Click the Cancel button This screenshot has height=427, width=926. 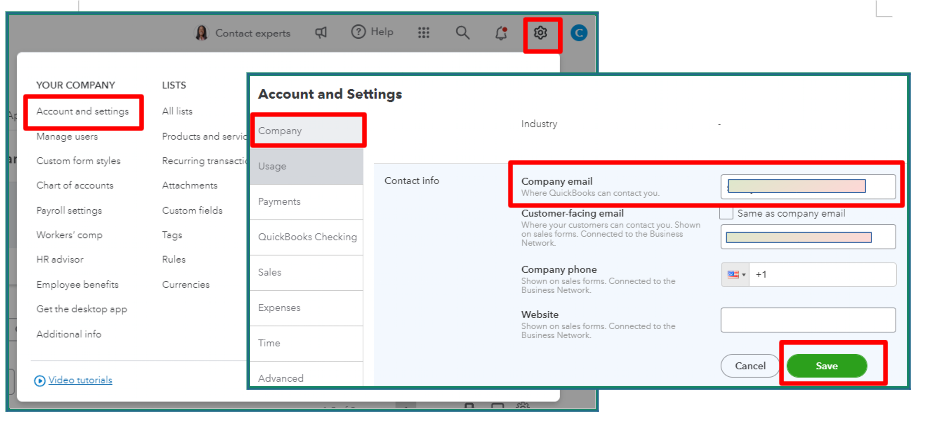(750, 366)
